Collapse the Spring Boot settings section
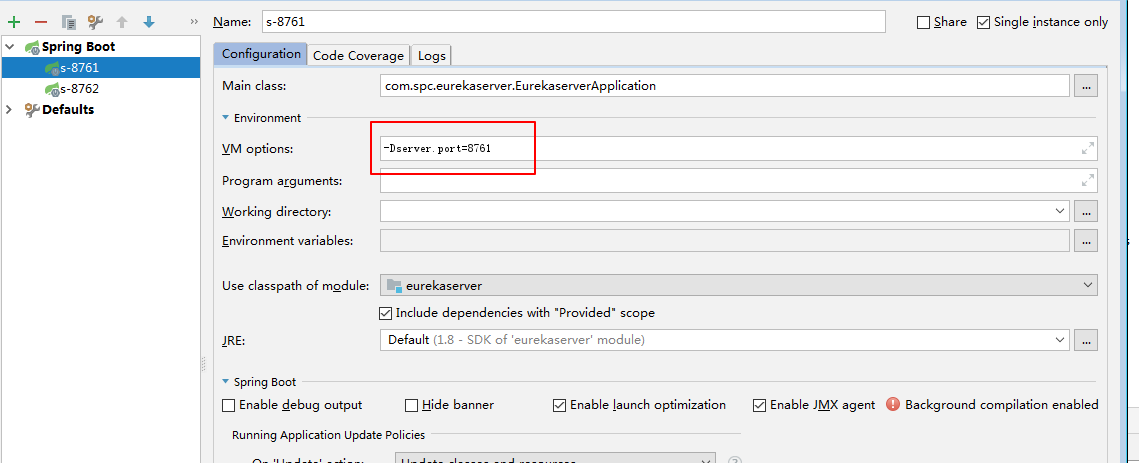Image resolution: width=1139 pixels, height=463 pixels. tap(226, 382)
